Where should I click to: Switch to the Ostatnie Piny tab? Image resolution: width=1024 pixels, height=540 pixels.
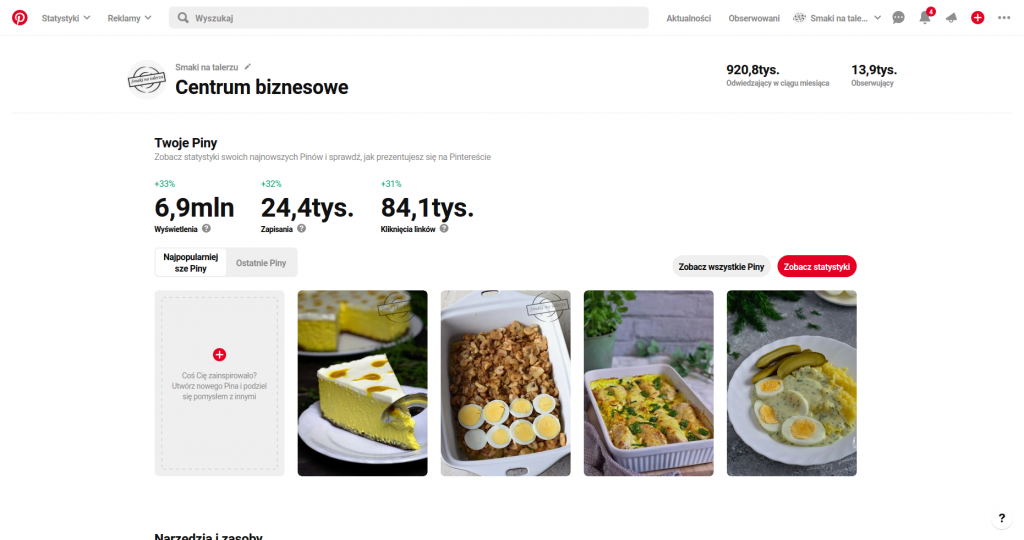click(x=261, y=262)
